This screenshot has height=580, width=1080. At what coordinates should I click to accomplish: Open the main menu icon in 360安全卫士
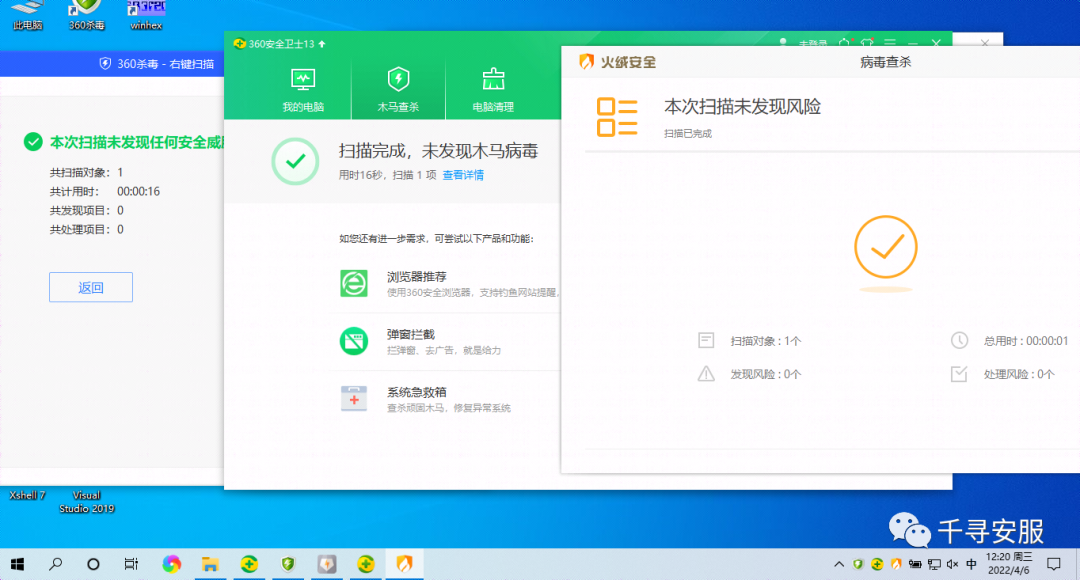point(890,43)
